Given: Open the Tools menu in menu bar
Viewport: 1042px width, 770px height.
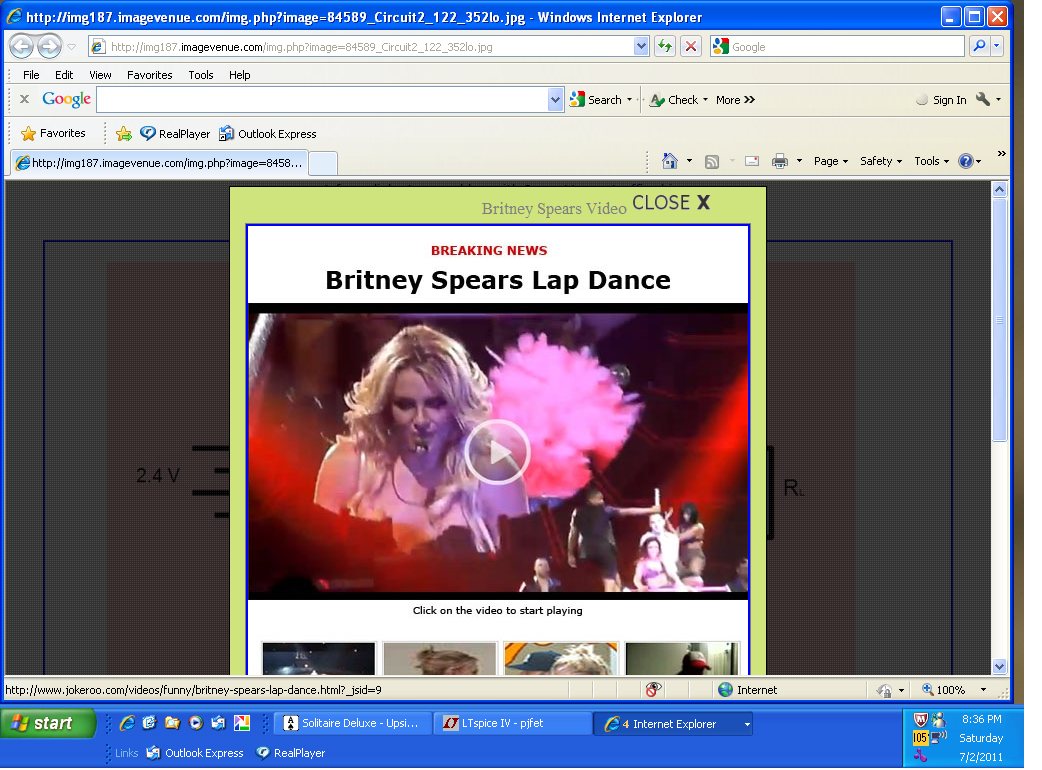Looking at the screenshot, I should 201,75.
